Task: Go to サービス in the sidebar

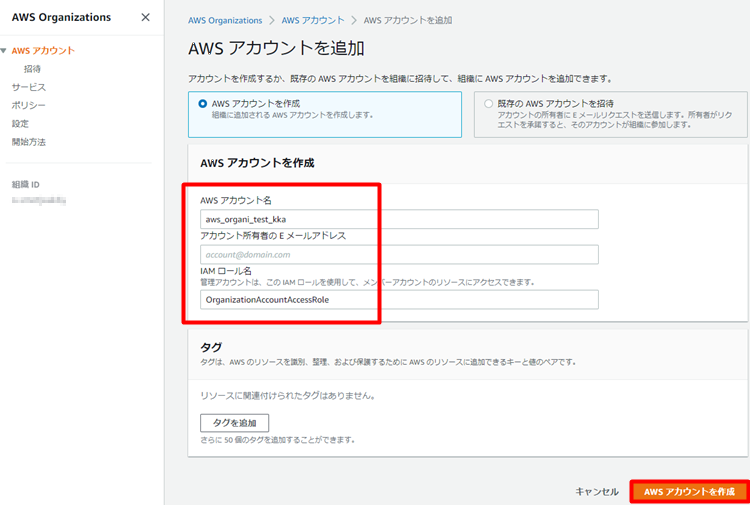Action: coord(29,87)
